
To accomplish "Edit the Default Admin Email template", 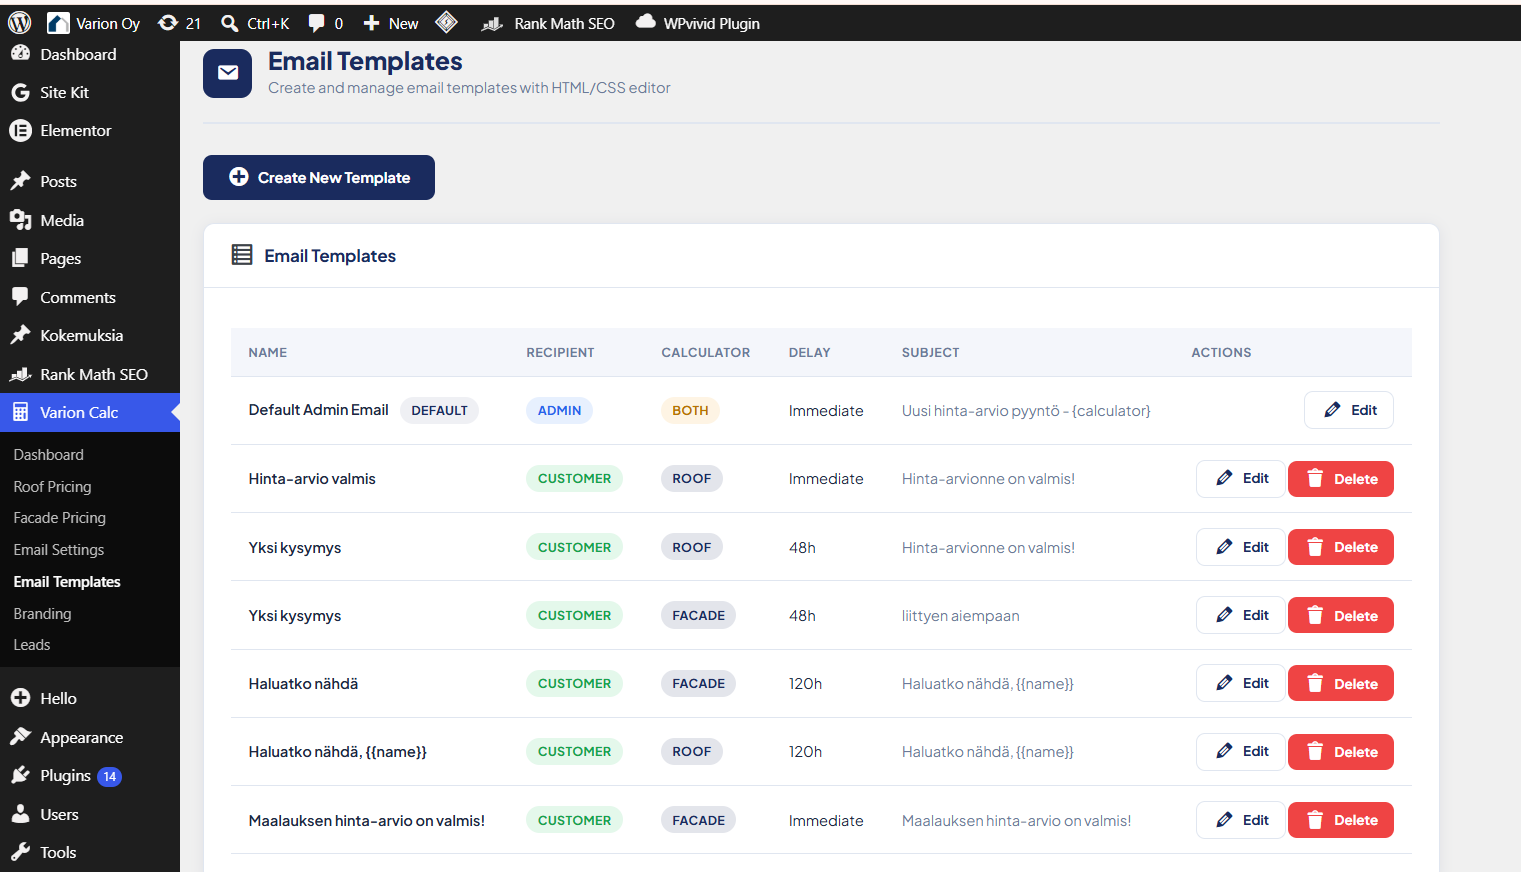I will (x=1348, y=410).
